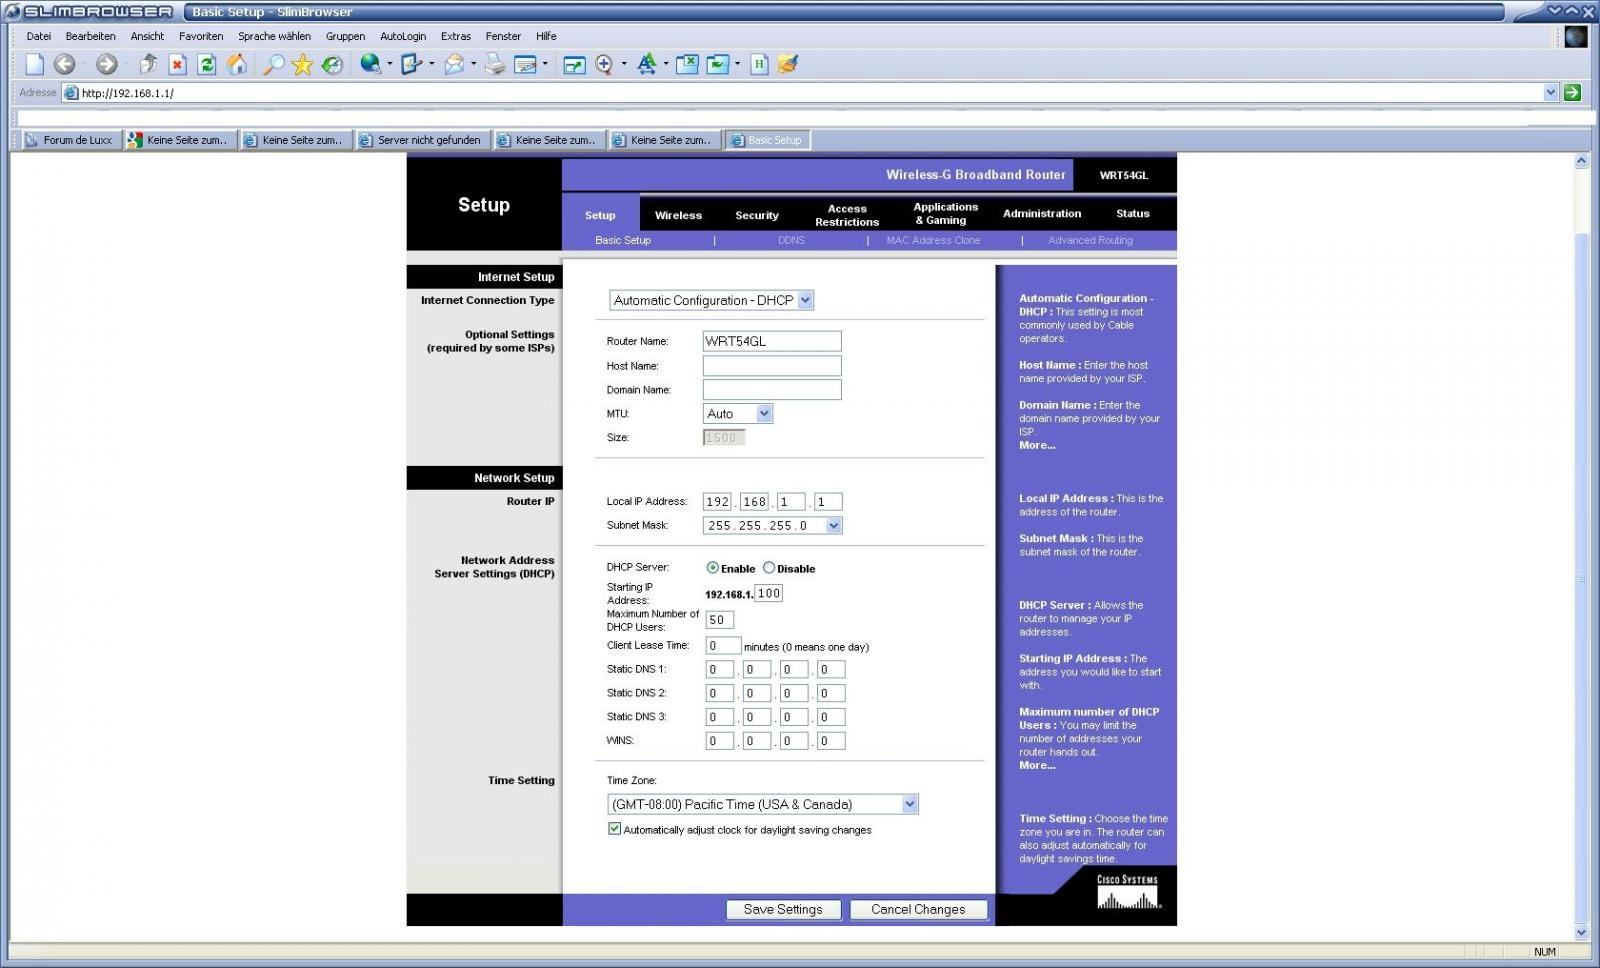Open the Favoriten menu
The image size is (1600, 968).
201,36
